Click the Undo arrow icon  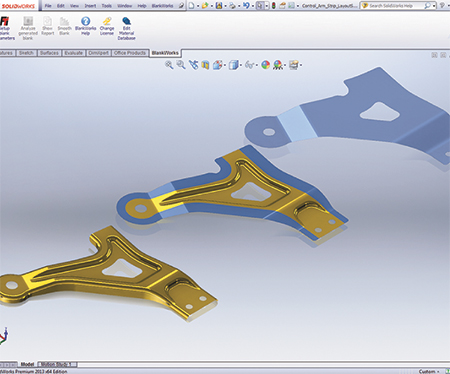pos(246,6)
